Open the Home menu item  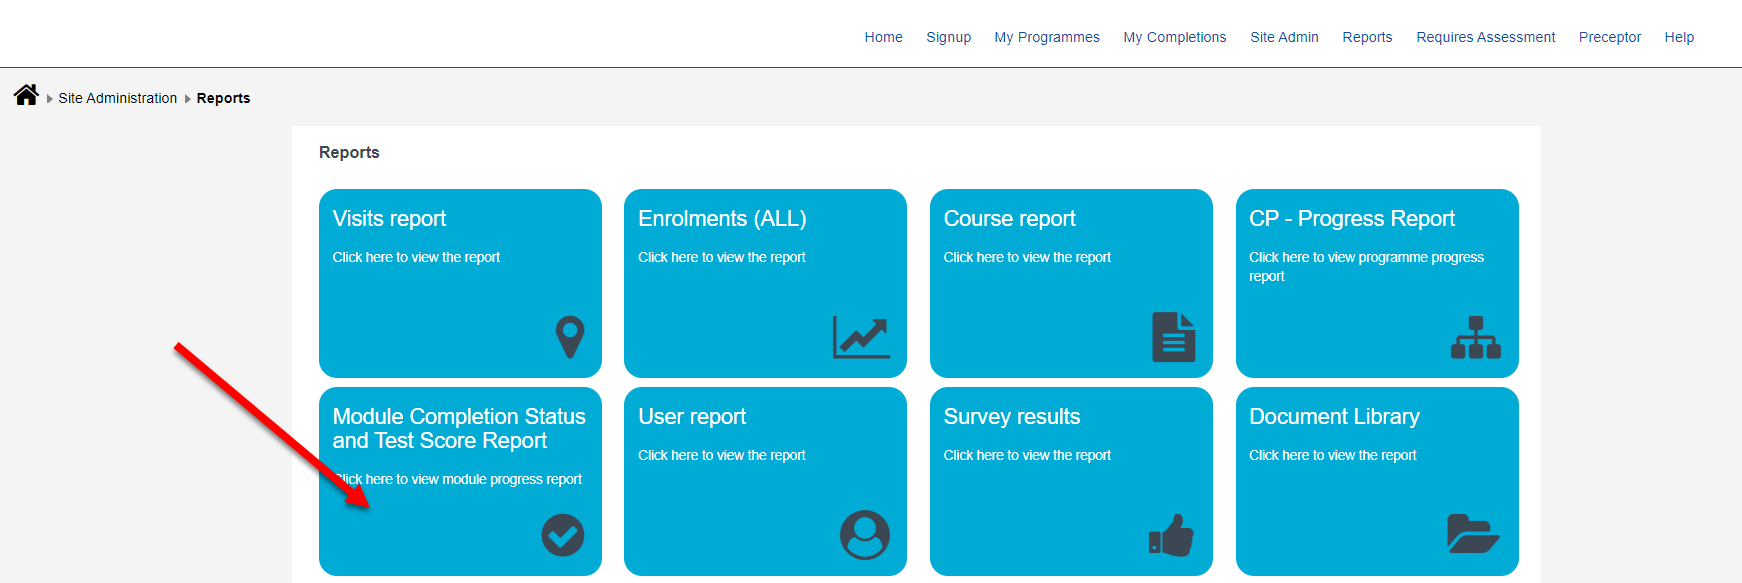883,37
